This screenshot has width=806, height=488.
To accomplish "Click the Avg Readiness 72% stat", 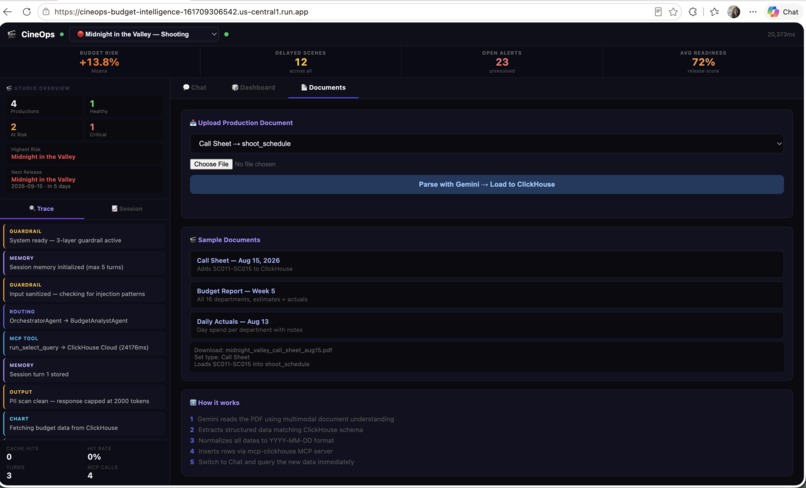I will (x=703, y=62).
